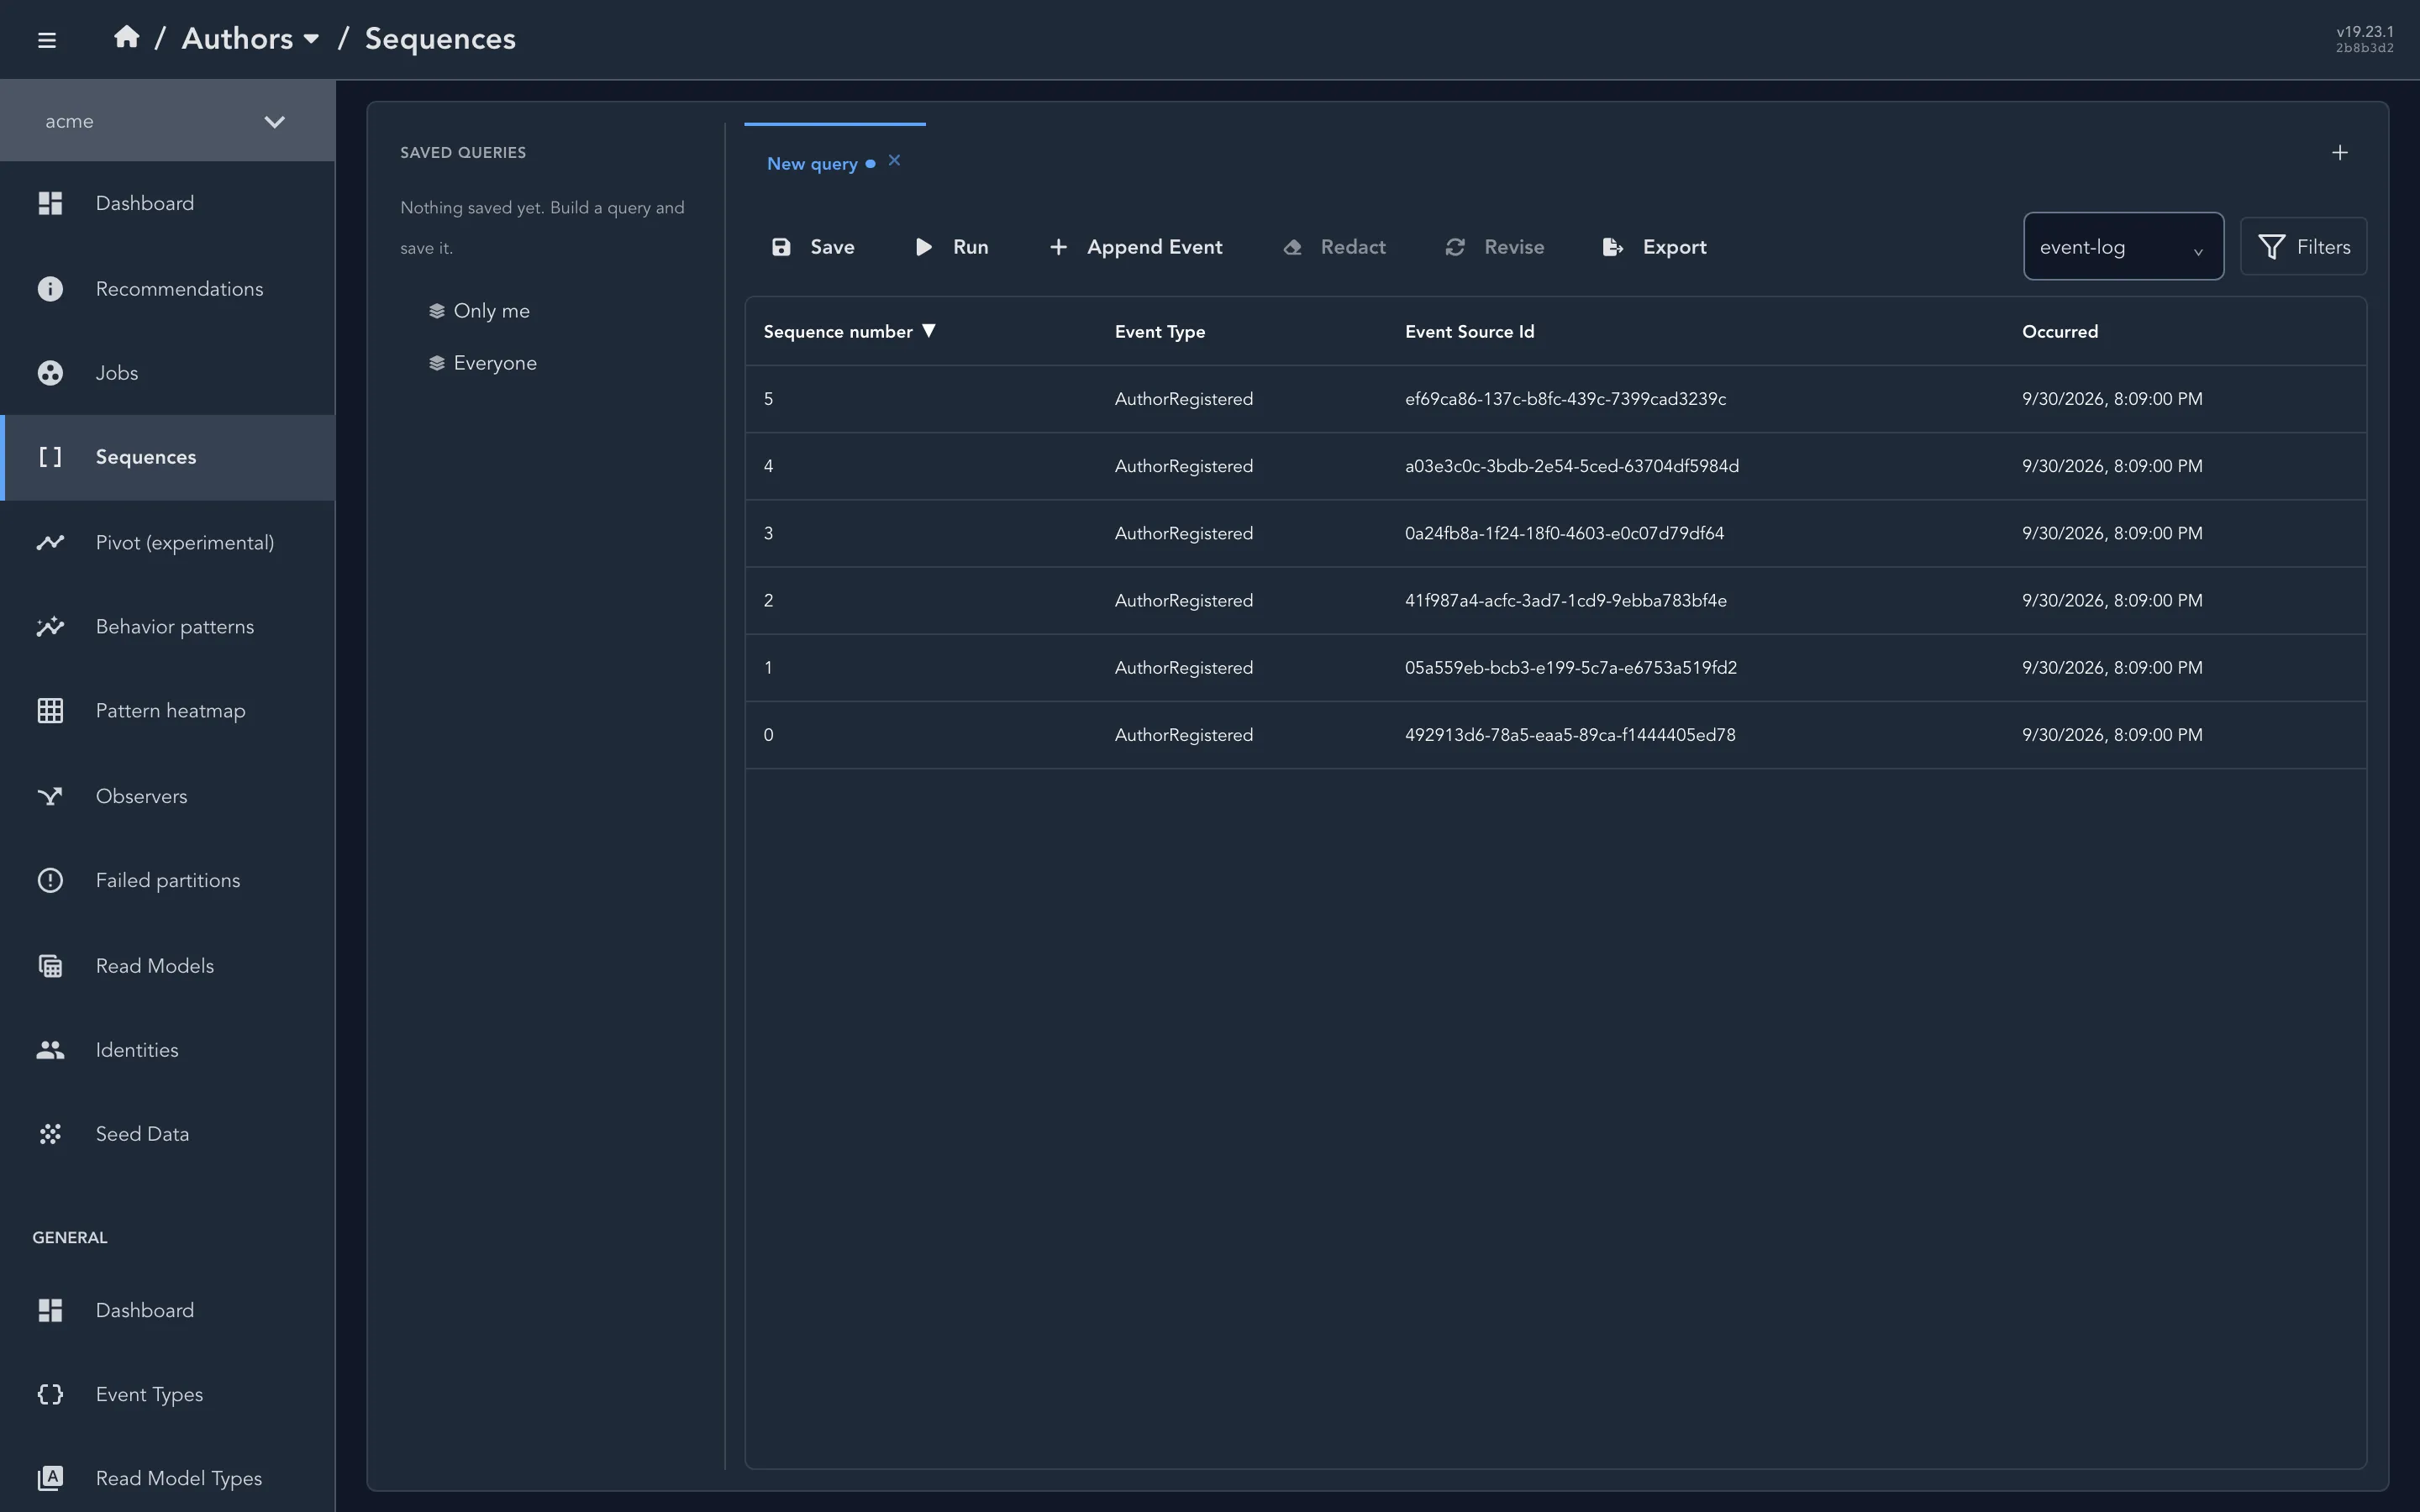Expand the Only me saved queries
The width and height of the screenshot is (2420, 1512).
click(x=479, y=311)
